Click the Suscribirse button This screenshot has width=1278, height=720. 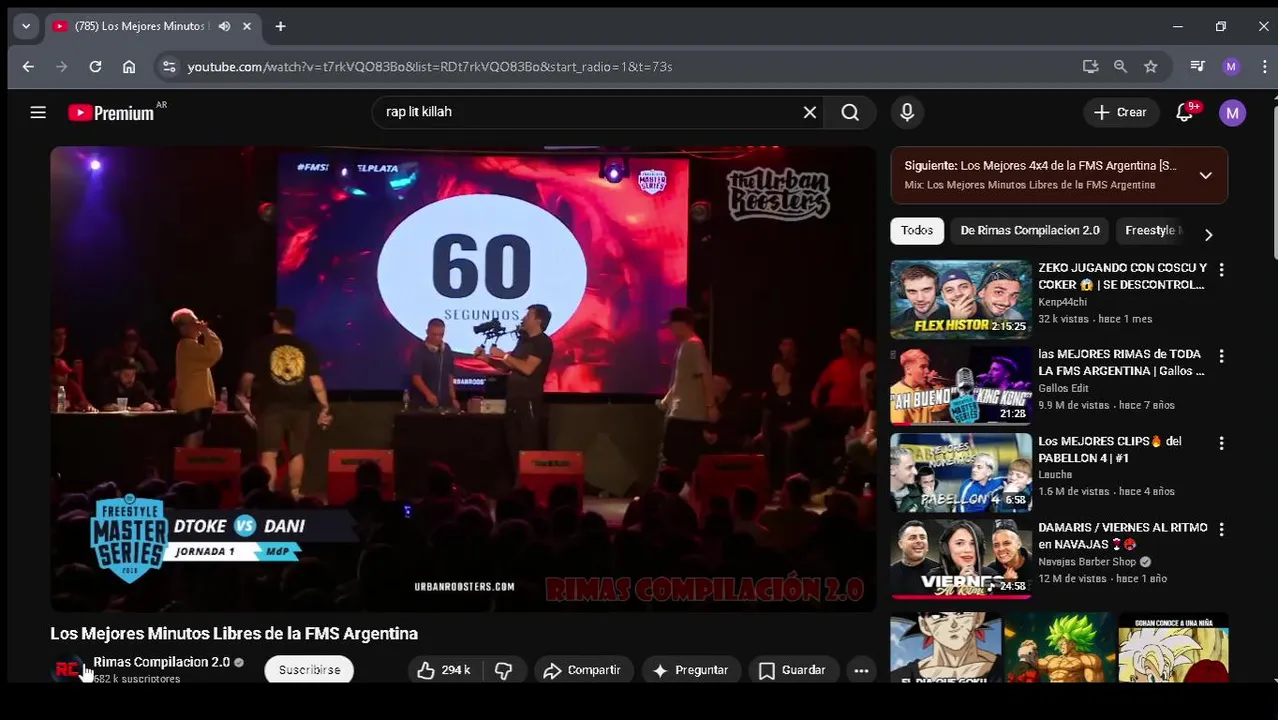pos(309,670)
